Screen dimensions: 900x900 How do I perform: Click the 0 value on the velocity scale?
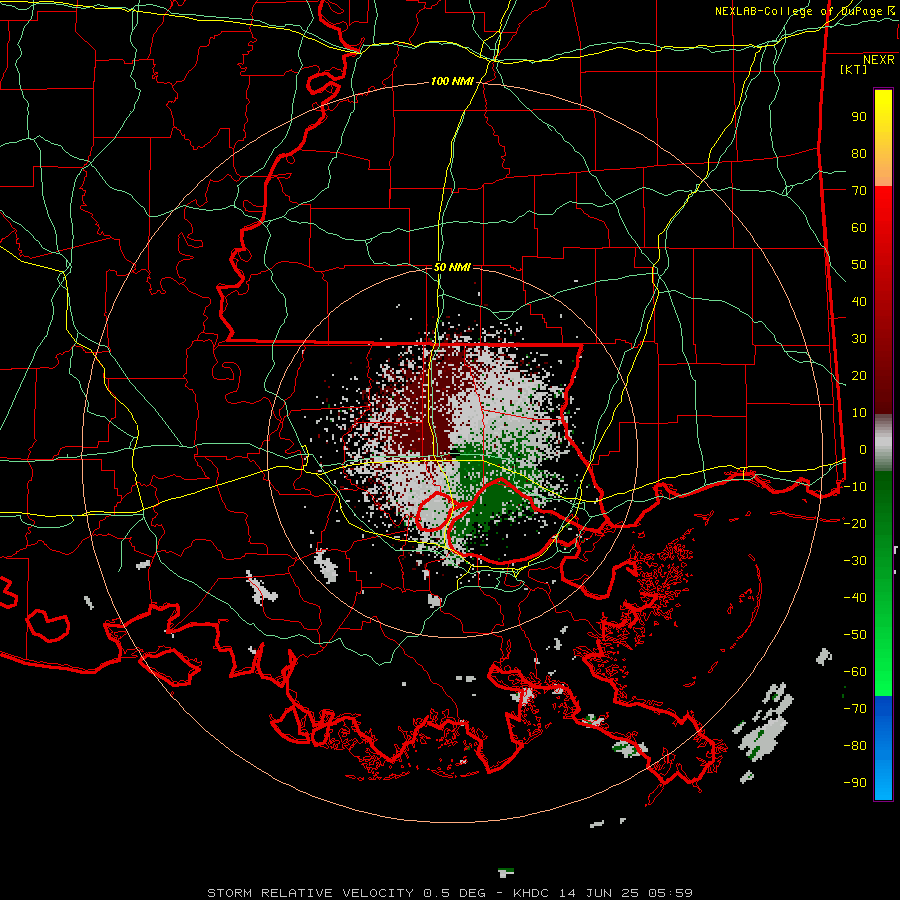pos(863,449)
